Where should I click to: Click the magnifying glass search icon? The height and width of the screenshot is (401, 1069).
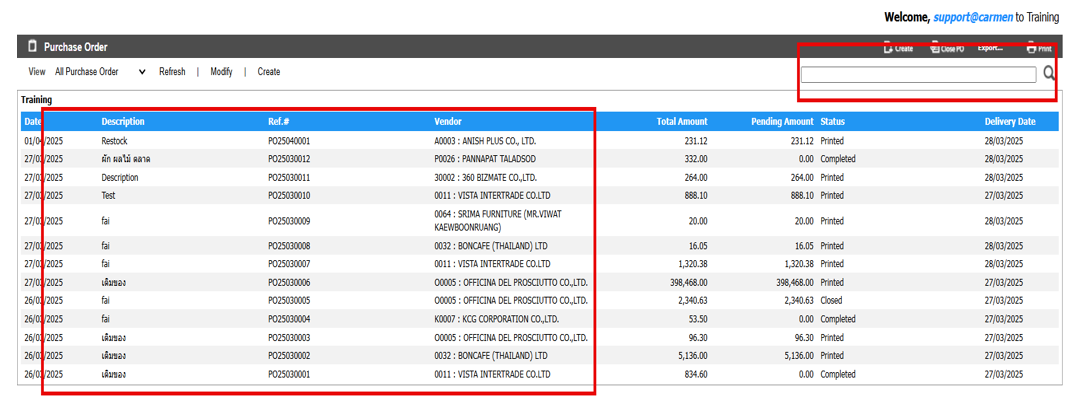(x=1049, y=73)
